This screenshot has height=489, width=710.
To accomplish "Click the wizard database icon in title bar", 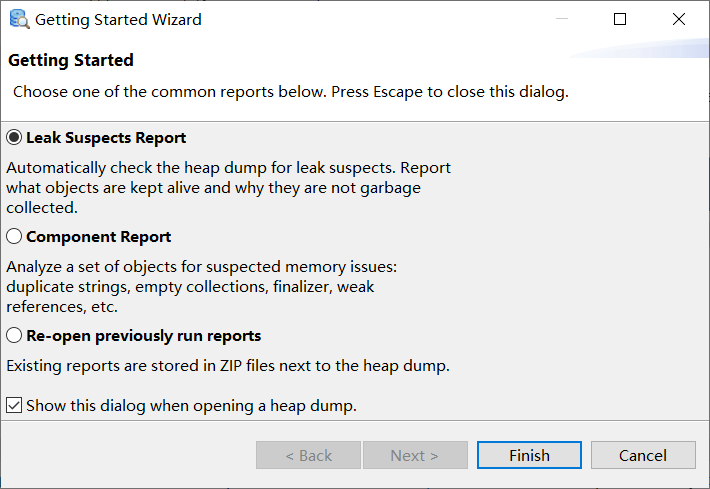I will click(x=19, y=19).
